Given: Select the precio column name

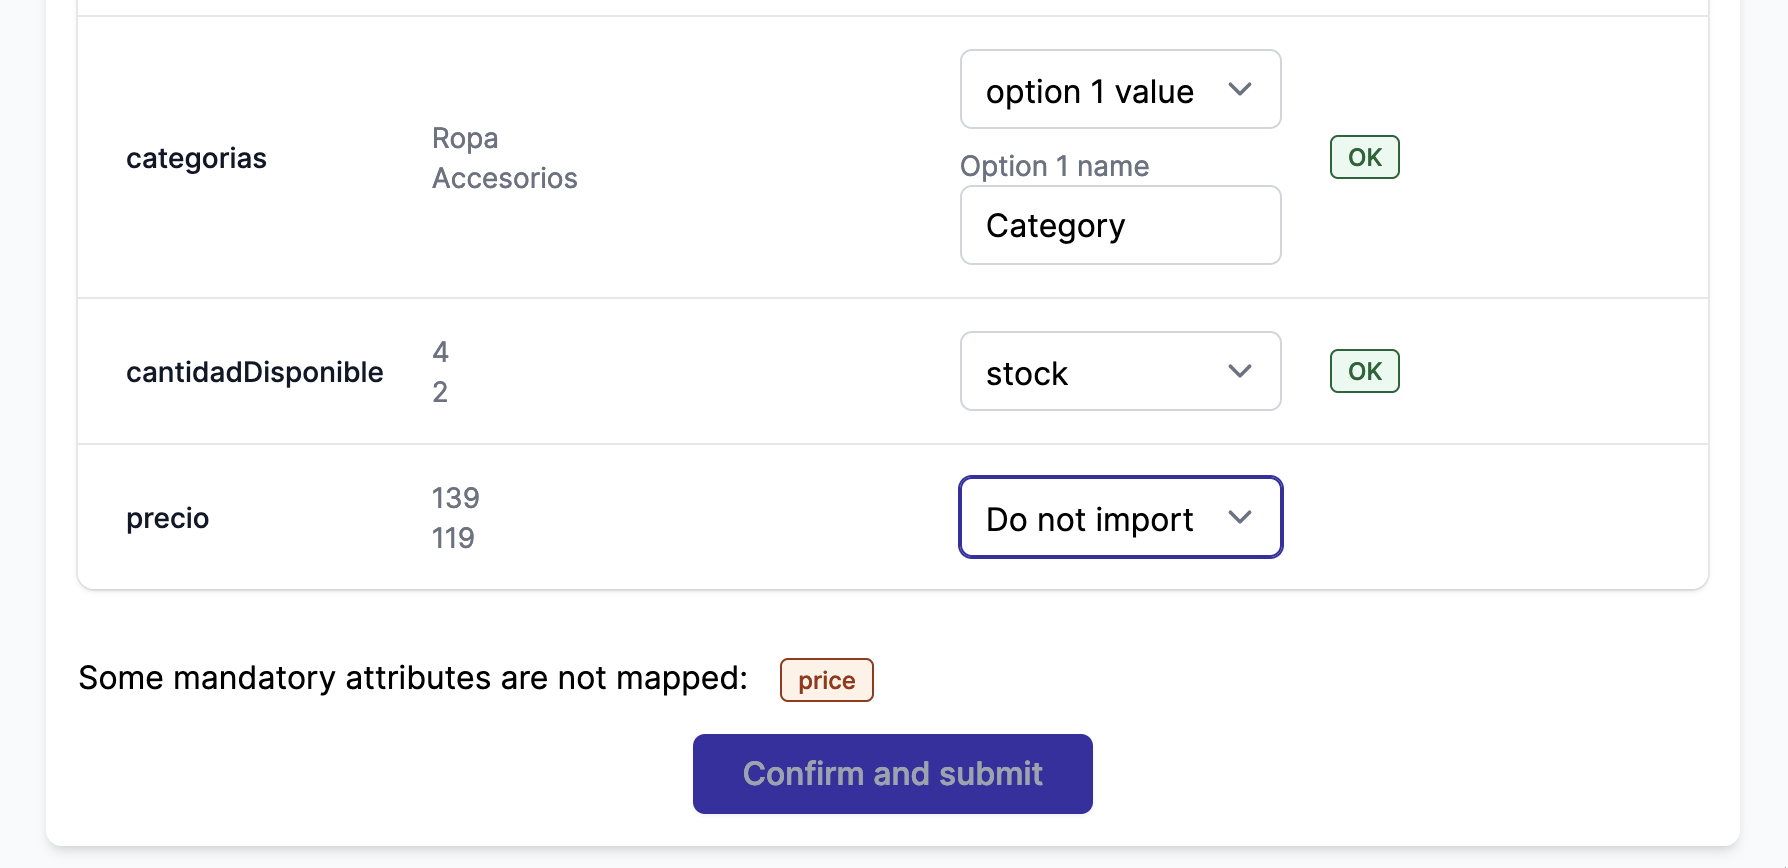Looking at the screenshot, I should point(167,518).
